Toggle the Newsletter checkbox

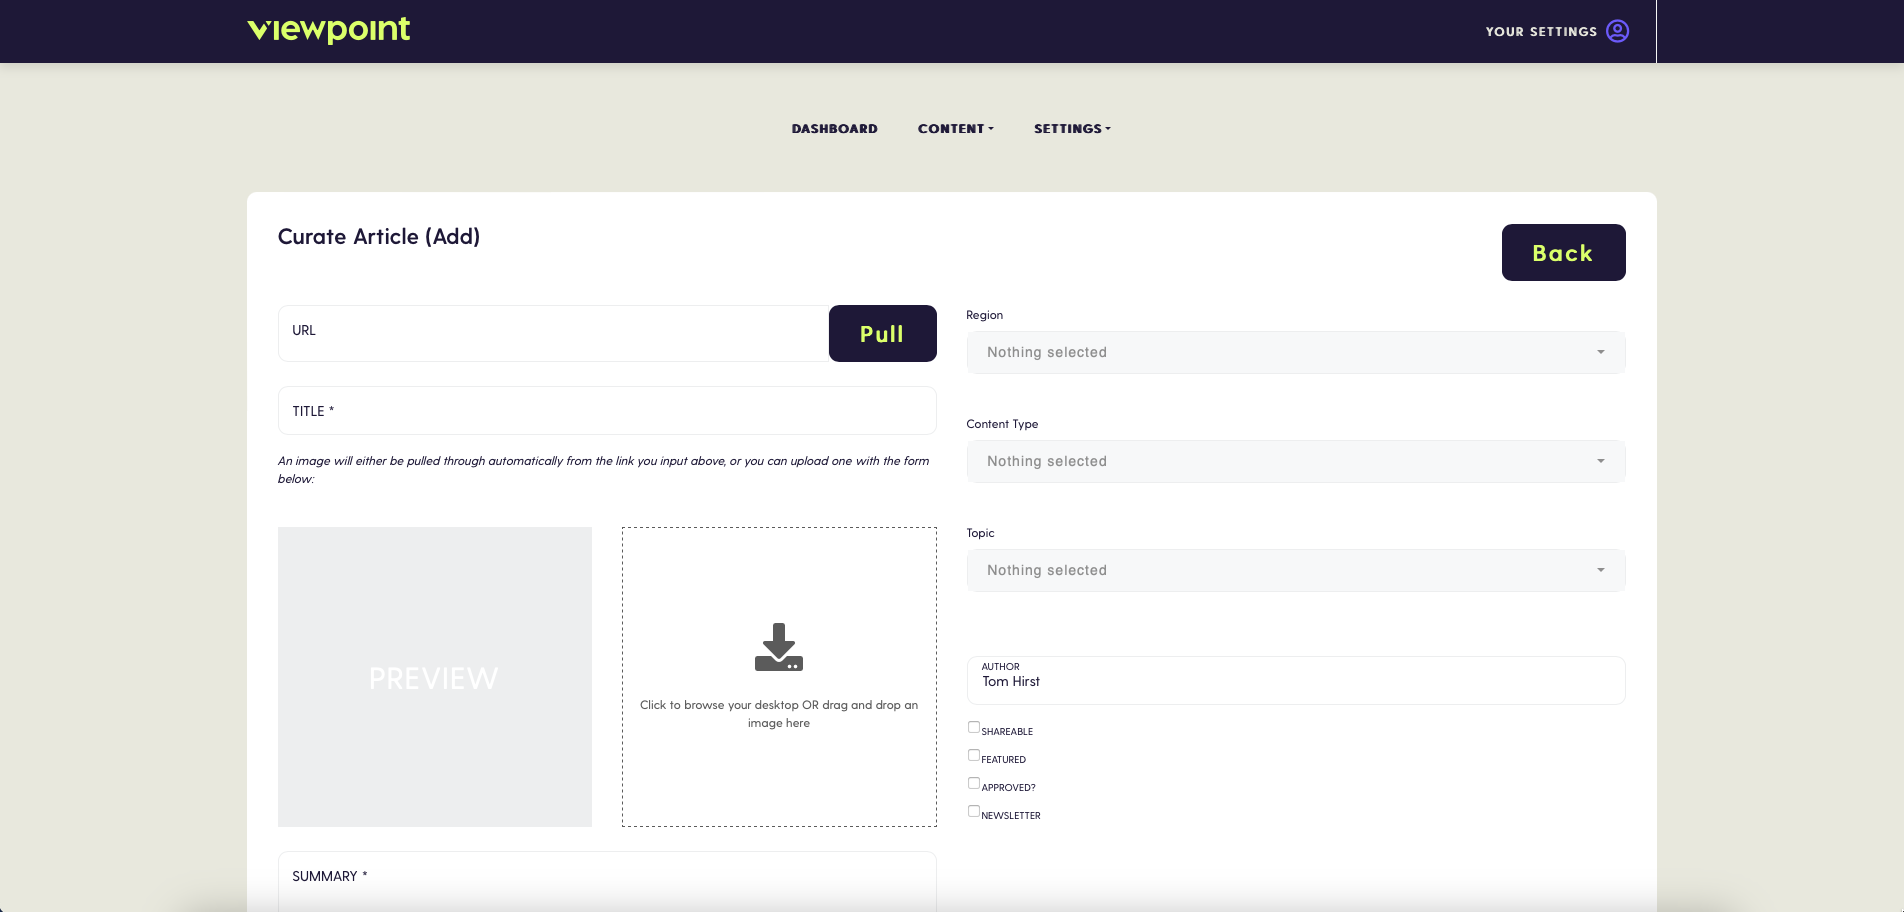pyautogui.click(x=973, y=811)
